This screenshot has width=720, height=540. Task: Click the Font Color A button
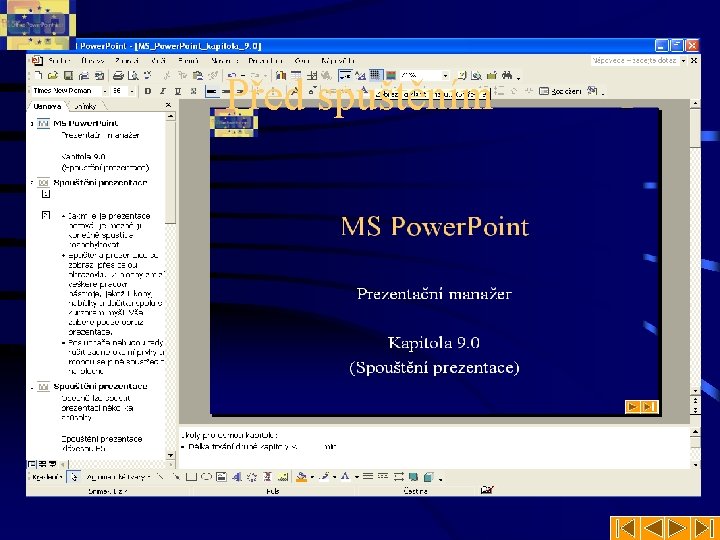pos(345,477)
